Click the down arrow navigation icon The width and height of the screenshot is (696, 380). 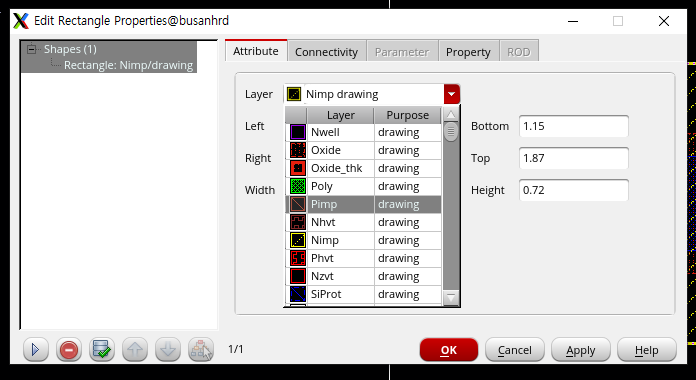[168, 350]
